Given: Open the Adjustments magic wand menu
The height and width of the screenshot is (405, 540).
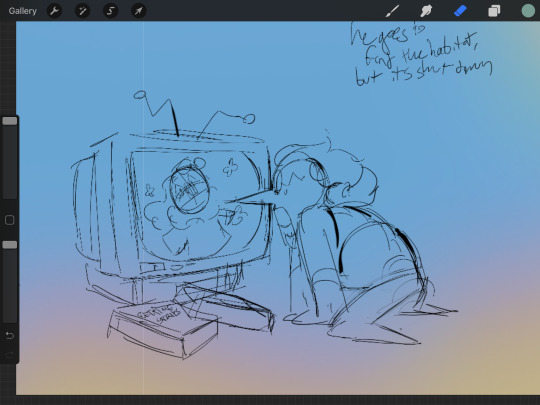Looking at the screenshot, I should [x=83, y=11].
